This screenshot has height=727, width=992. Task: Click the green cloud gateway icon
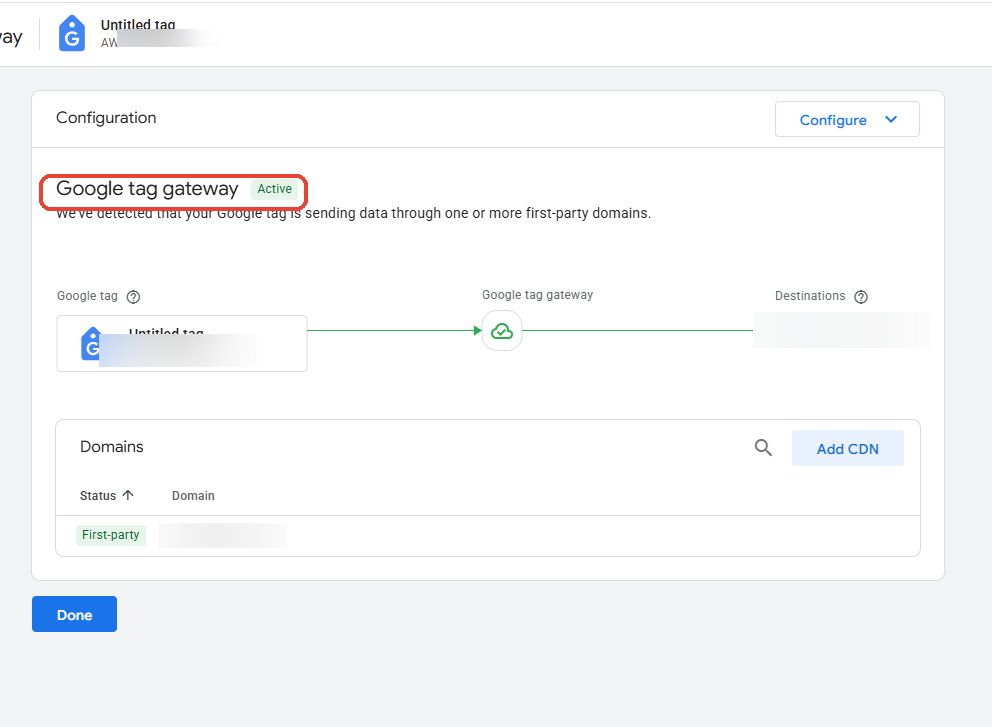tap(502, 330)
